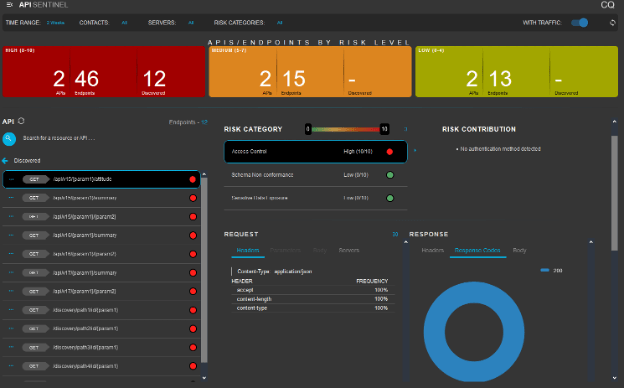Select the /discovery/path1 endpoint row
Viewport: 624px width, 388px height.
tap(101, 310)
